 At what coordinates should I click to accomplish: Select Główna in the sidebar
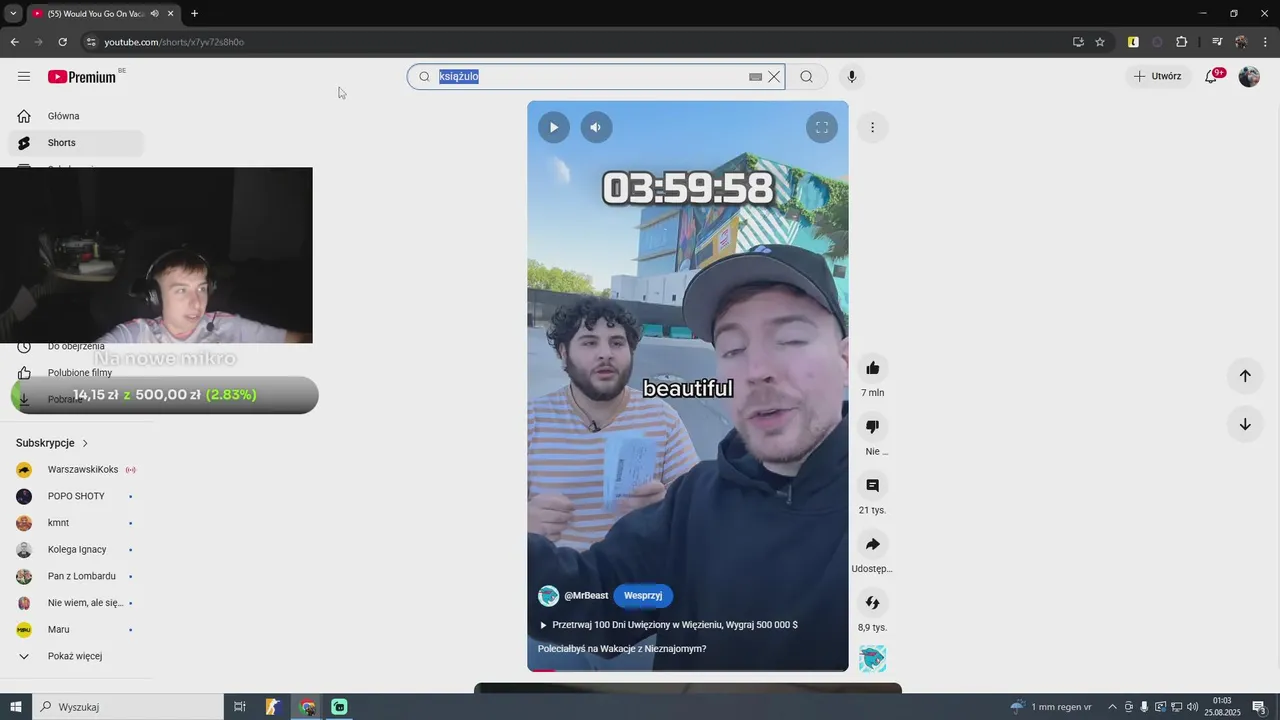[76, 116]
